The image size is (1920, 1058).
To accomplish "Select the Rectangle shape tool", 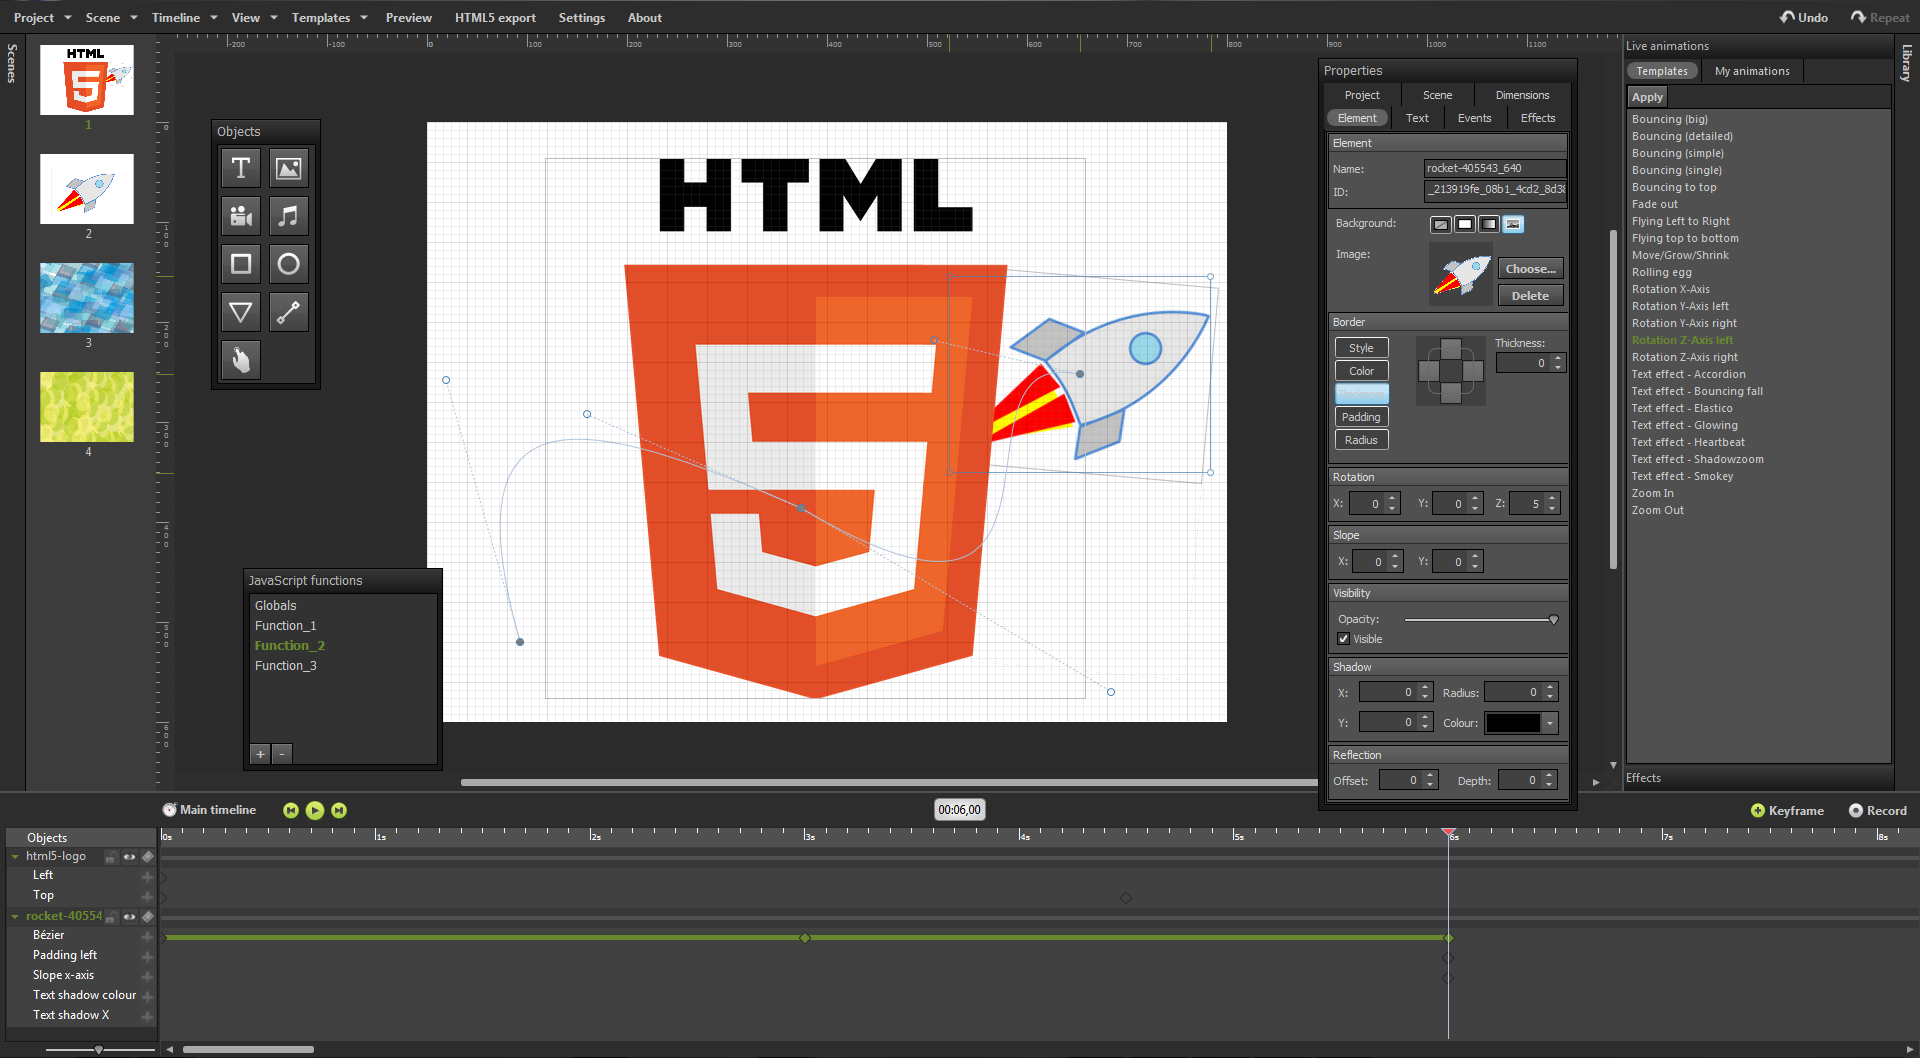I will click(x=240, y=264).
